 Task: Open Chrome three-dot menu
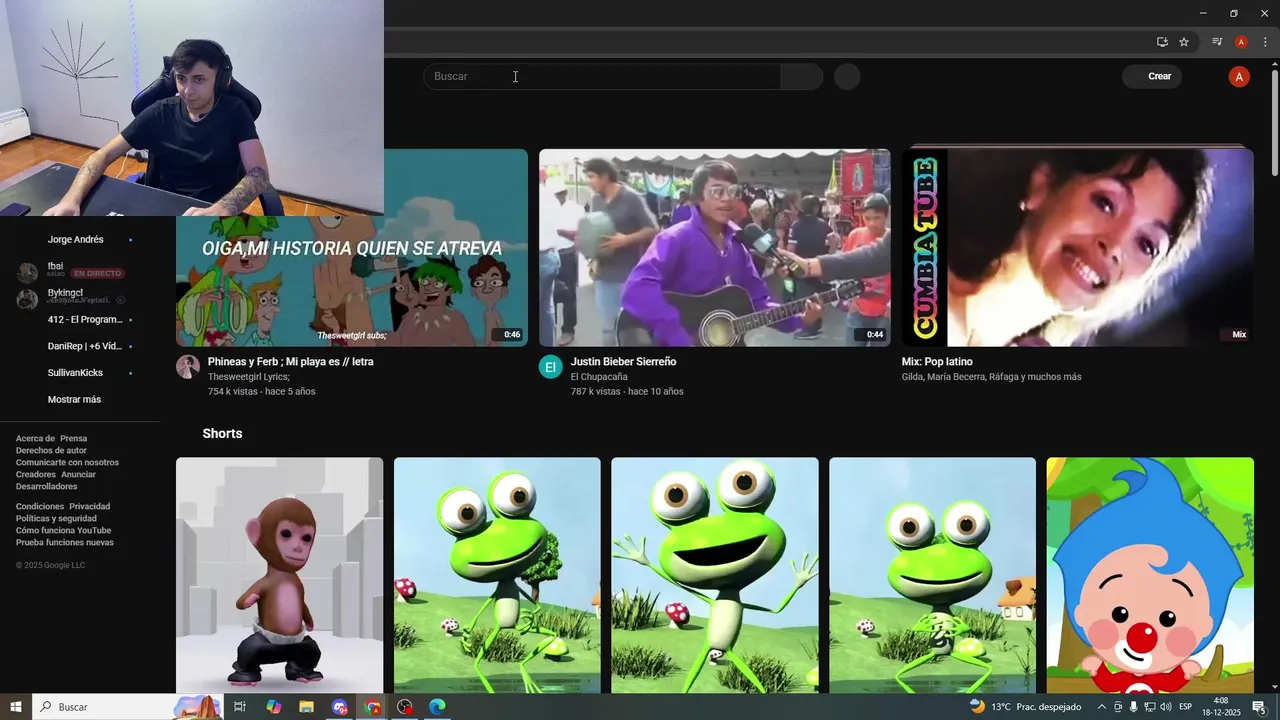[1265, 42]
